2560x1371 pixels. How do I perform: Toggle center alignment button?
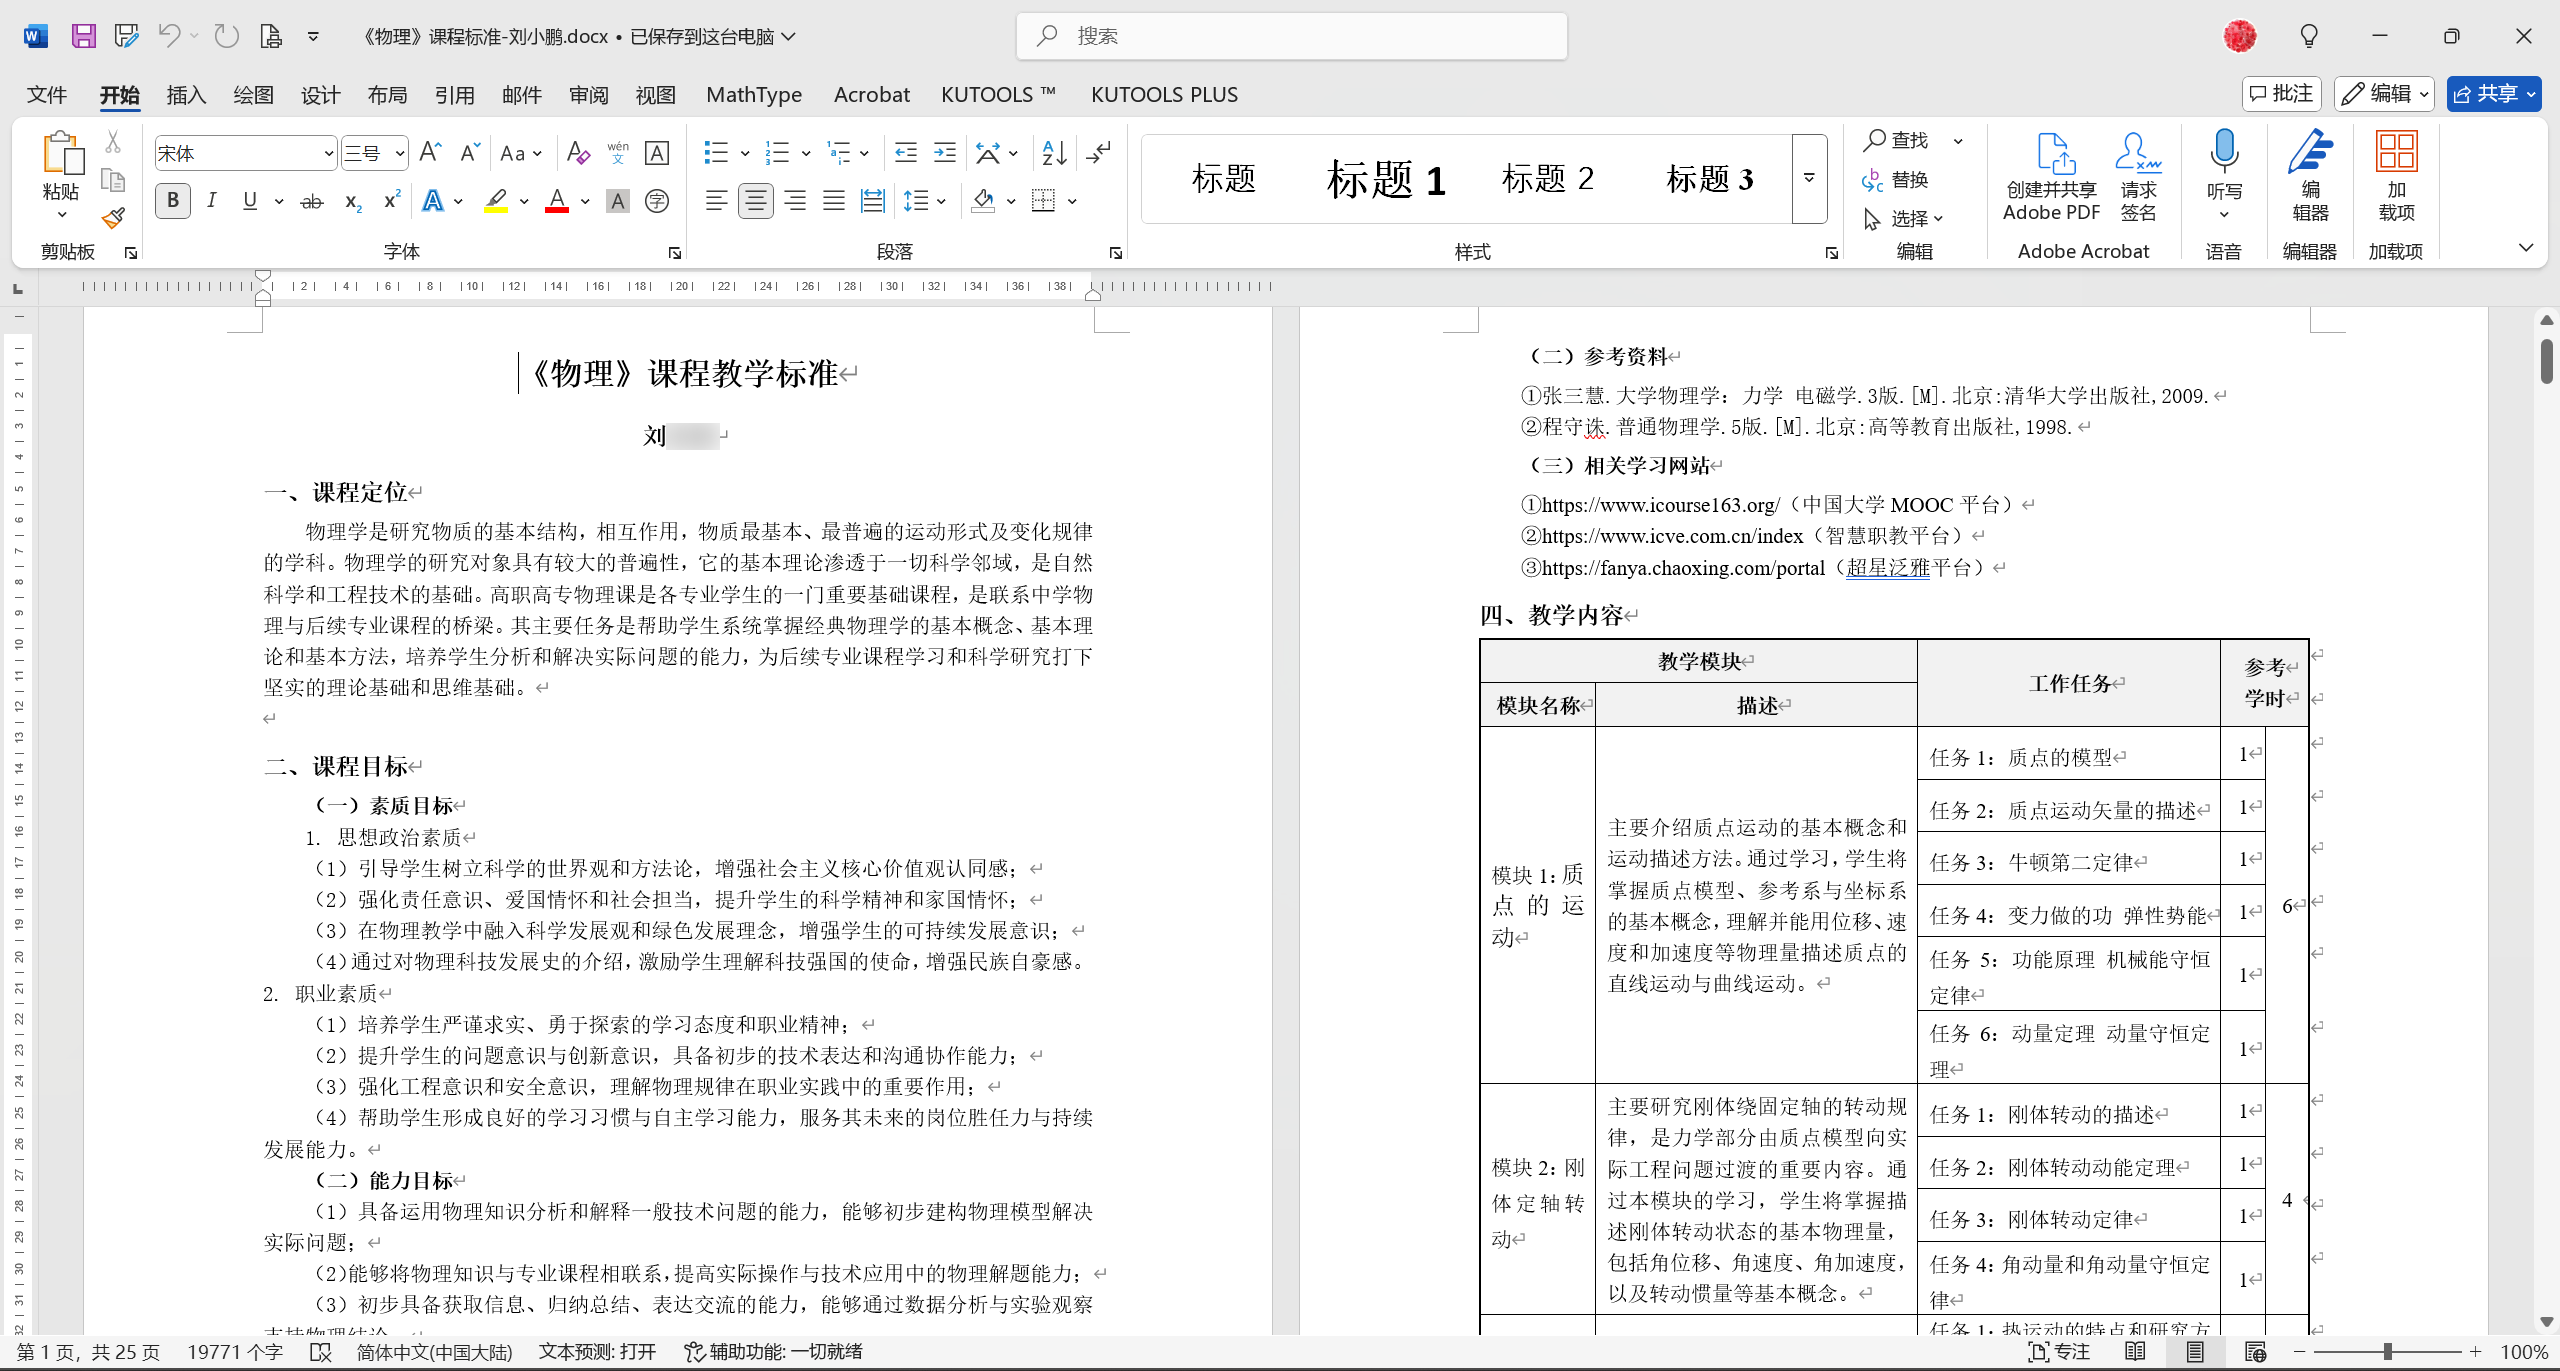point(755,201)
